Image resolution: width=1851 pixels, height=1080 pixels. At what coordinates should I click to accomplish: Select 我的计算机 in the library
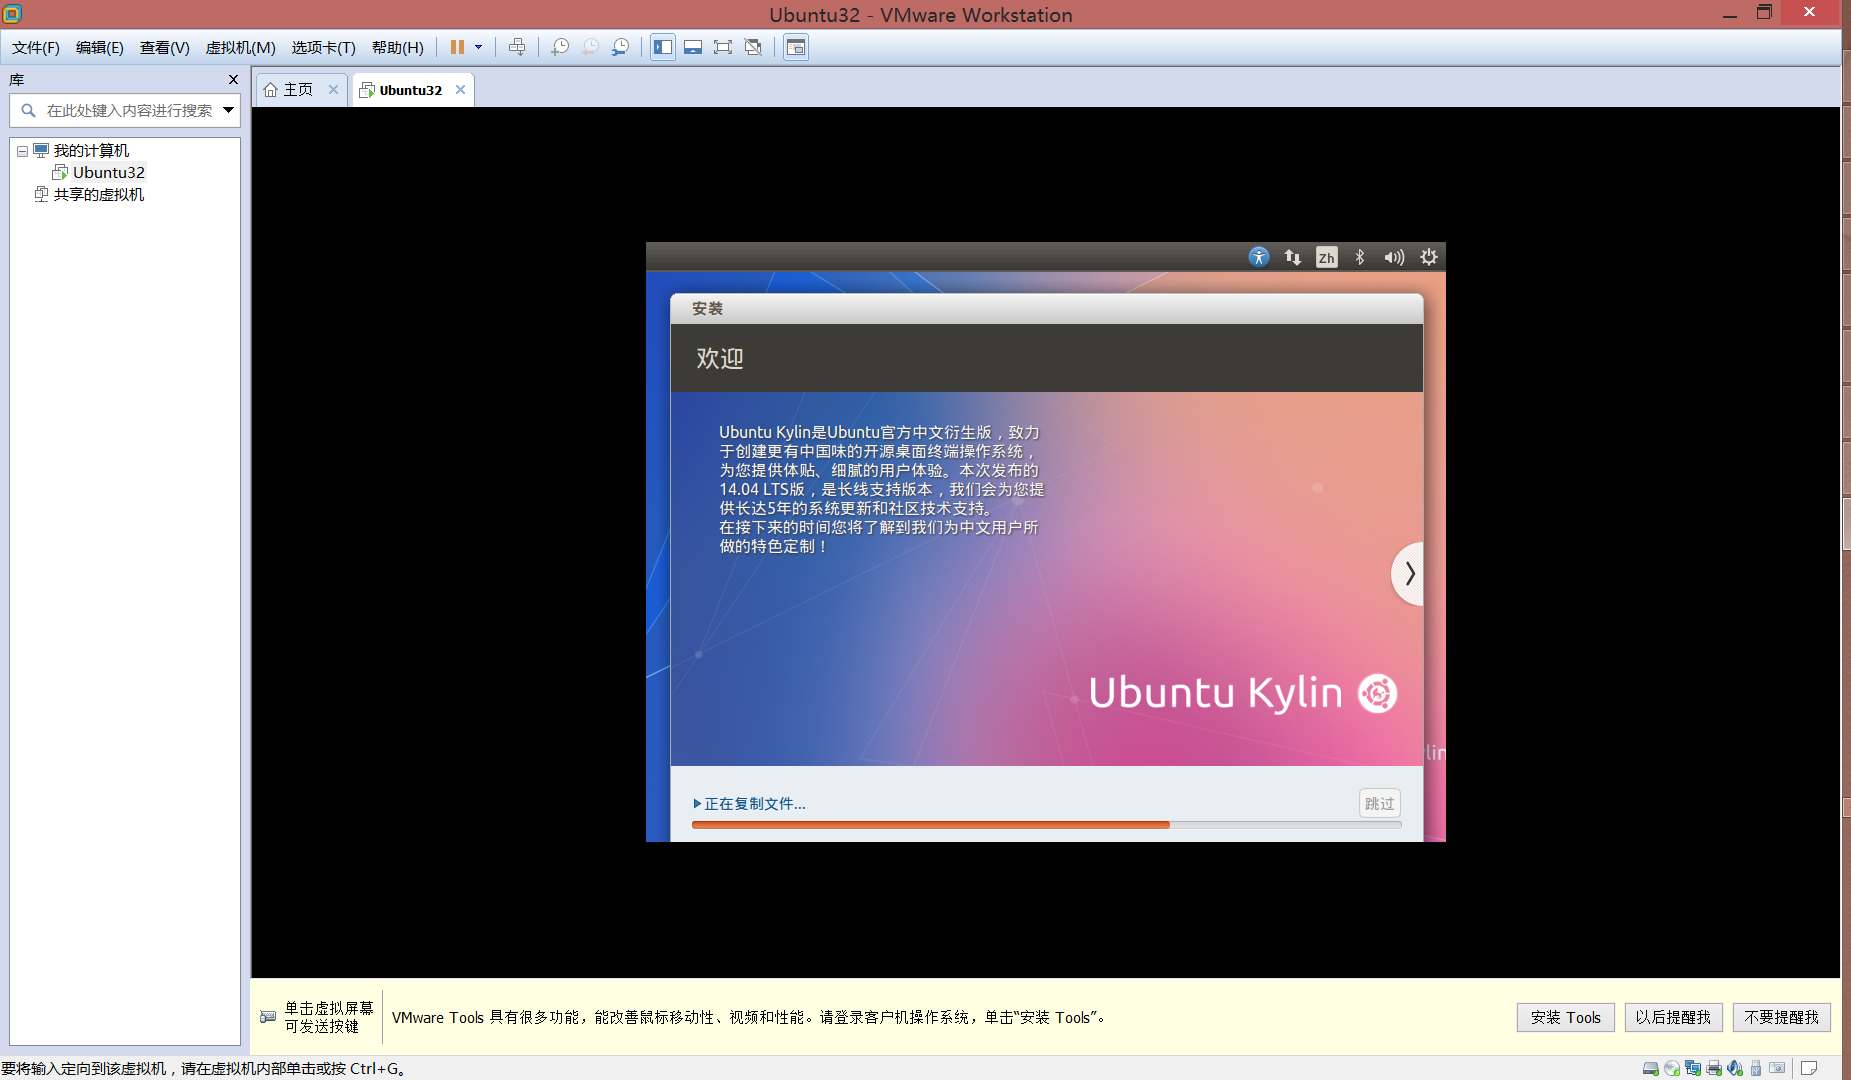click(x=91, y=151)
